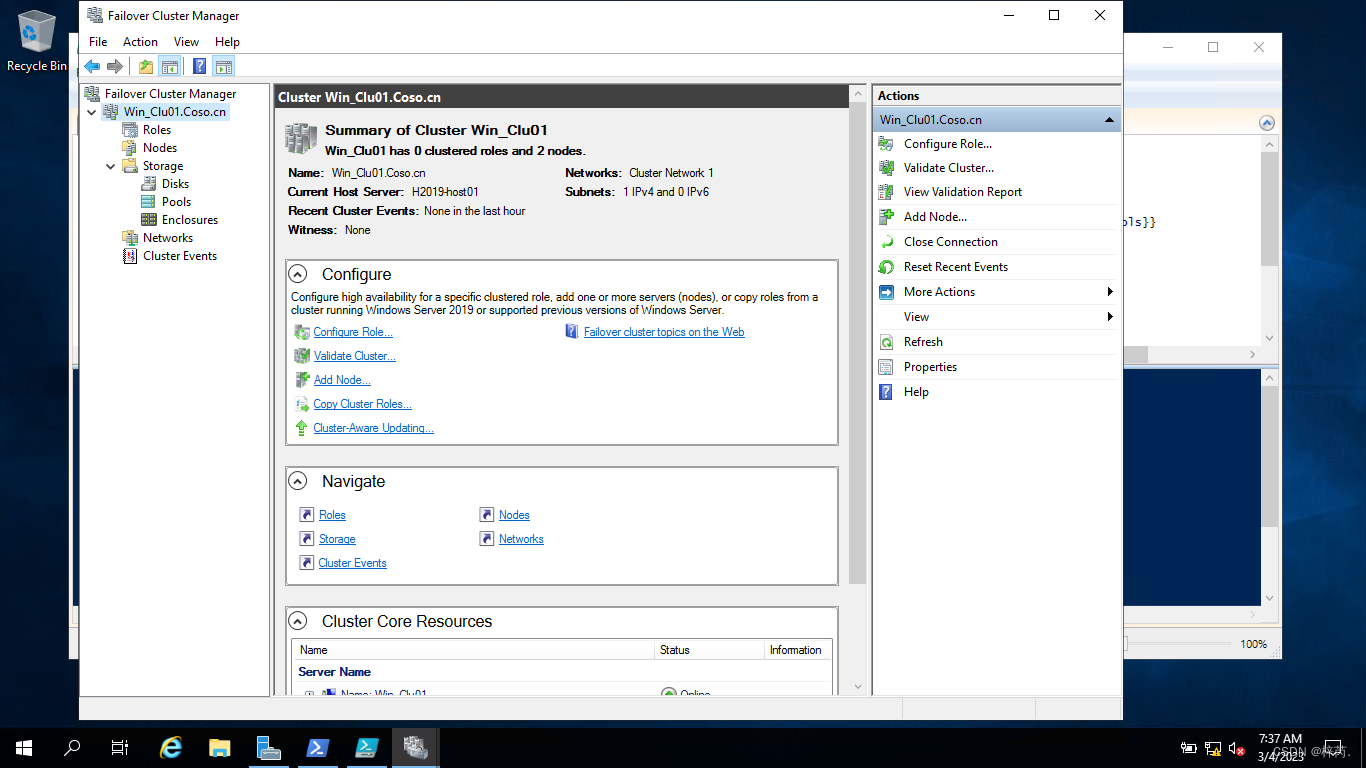Click the Name column header
This screenshot has height=768, width=1366.
[x=473, y=650]
